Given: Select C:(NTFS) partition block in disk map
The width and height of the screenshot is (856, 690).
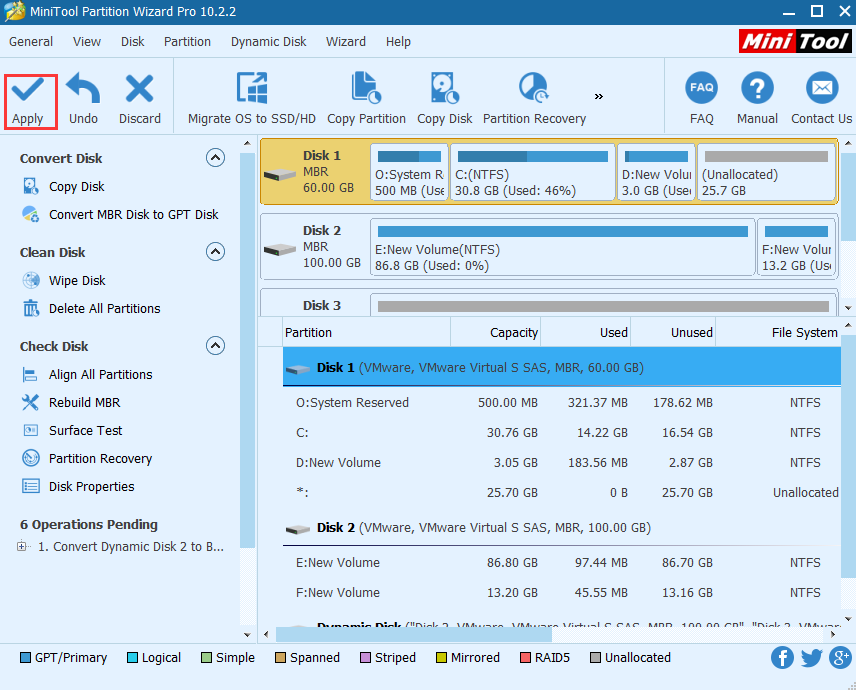Looking at the screenshot, I should coord(532,172).
